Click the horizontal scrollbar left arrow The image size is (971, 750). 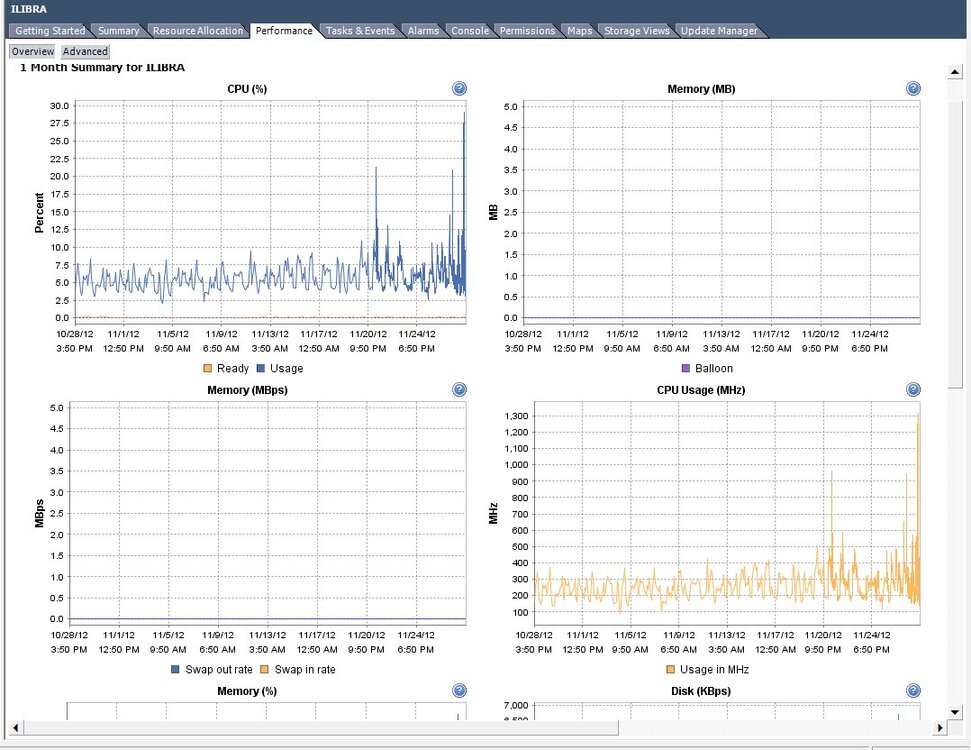tap(15, 728)
